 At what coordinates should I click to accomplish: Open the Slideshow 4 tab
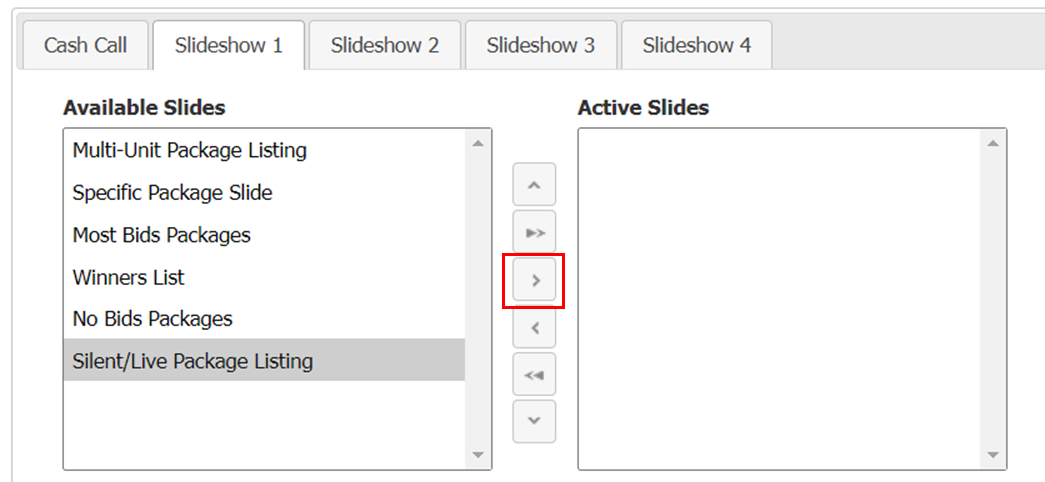[x=697, y=45]
